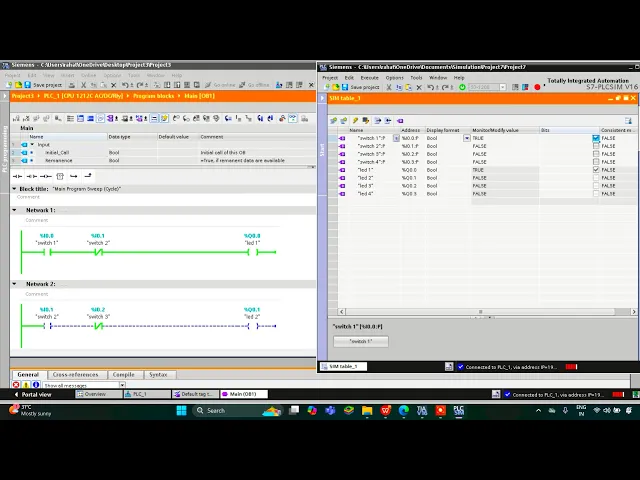The width and height of the screenshot is (640, 480).
Task: Toggle the Bits checkbox for led 4
Action: pos(596,193)
